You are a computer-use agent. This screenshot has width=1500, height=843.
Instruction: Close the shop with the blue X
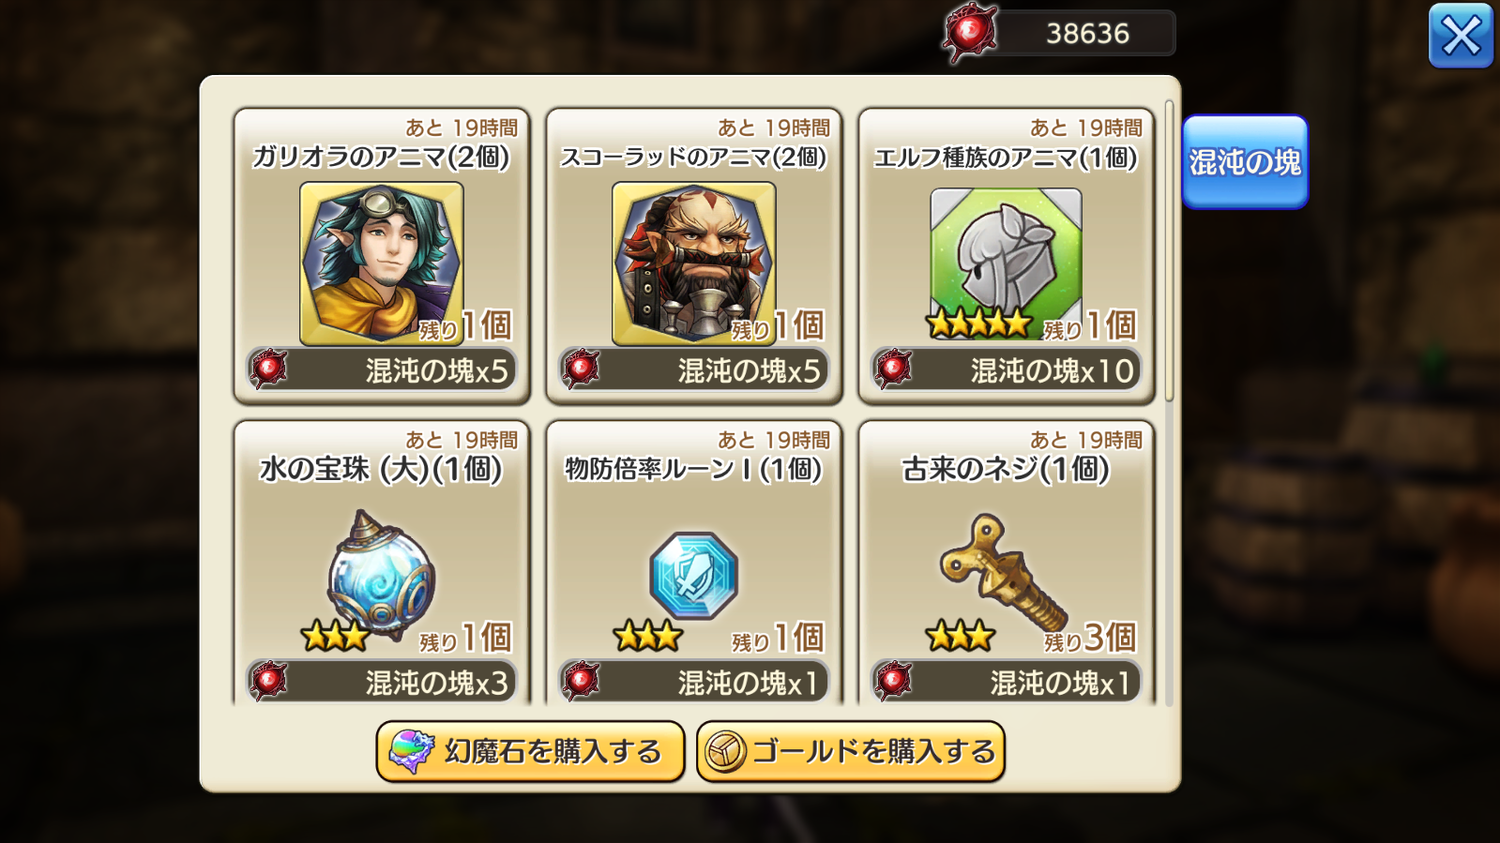(x=1461, y=36)
